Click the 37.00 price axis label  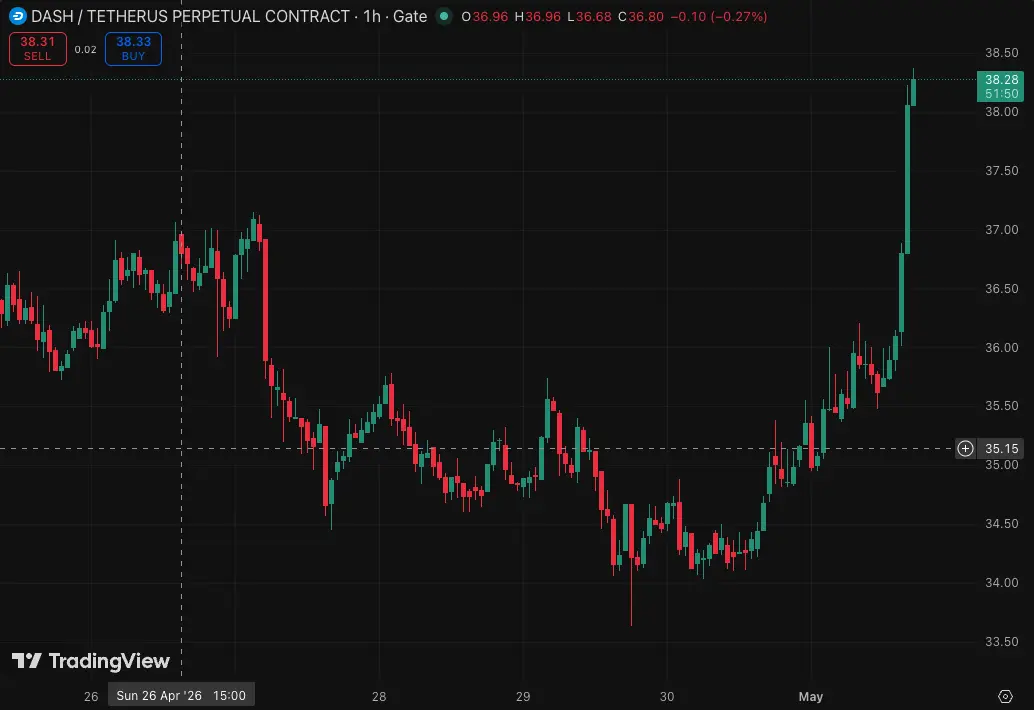(x=1001, y=229)
